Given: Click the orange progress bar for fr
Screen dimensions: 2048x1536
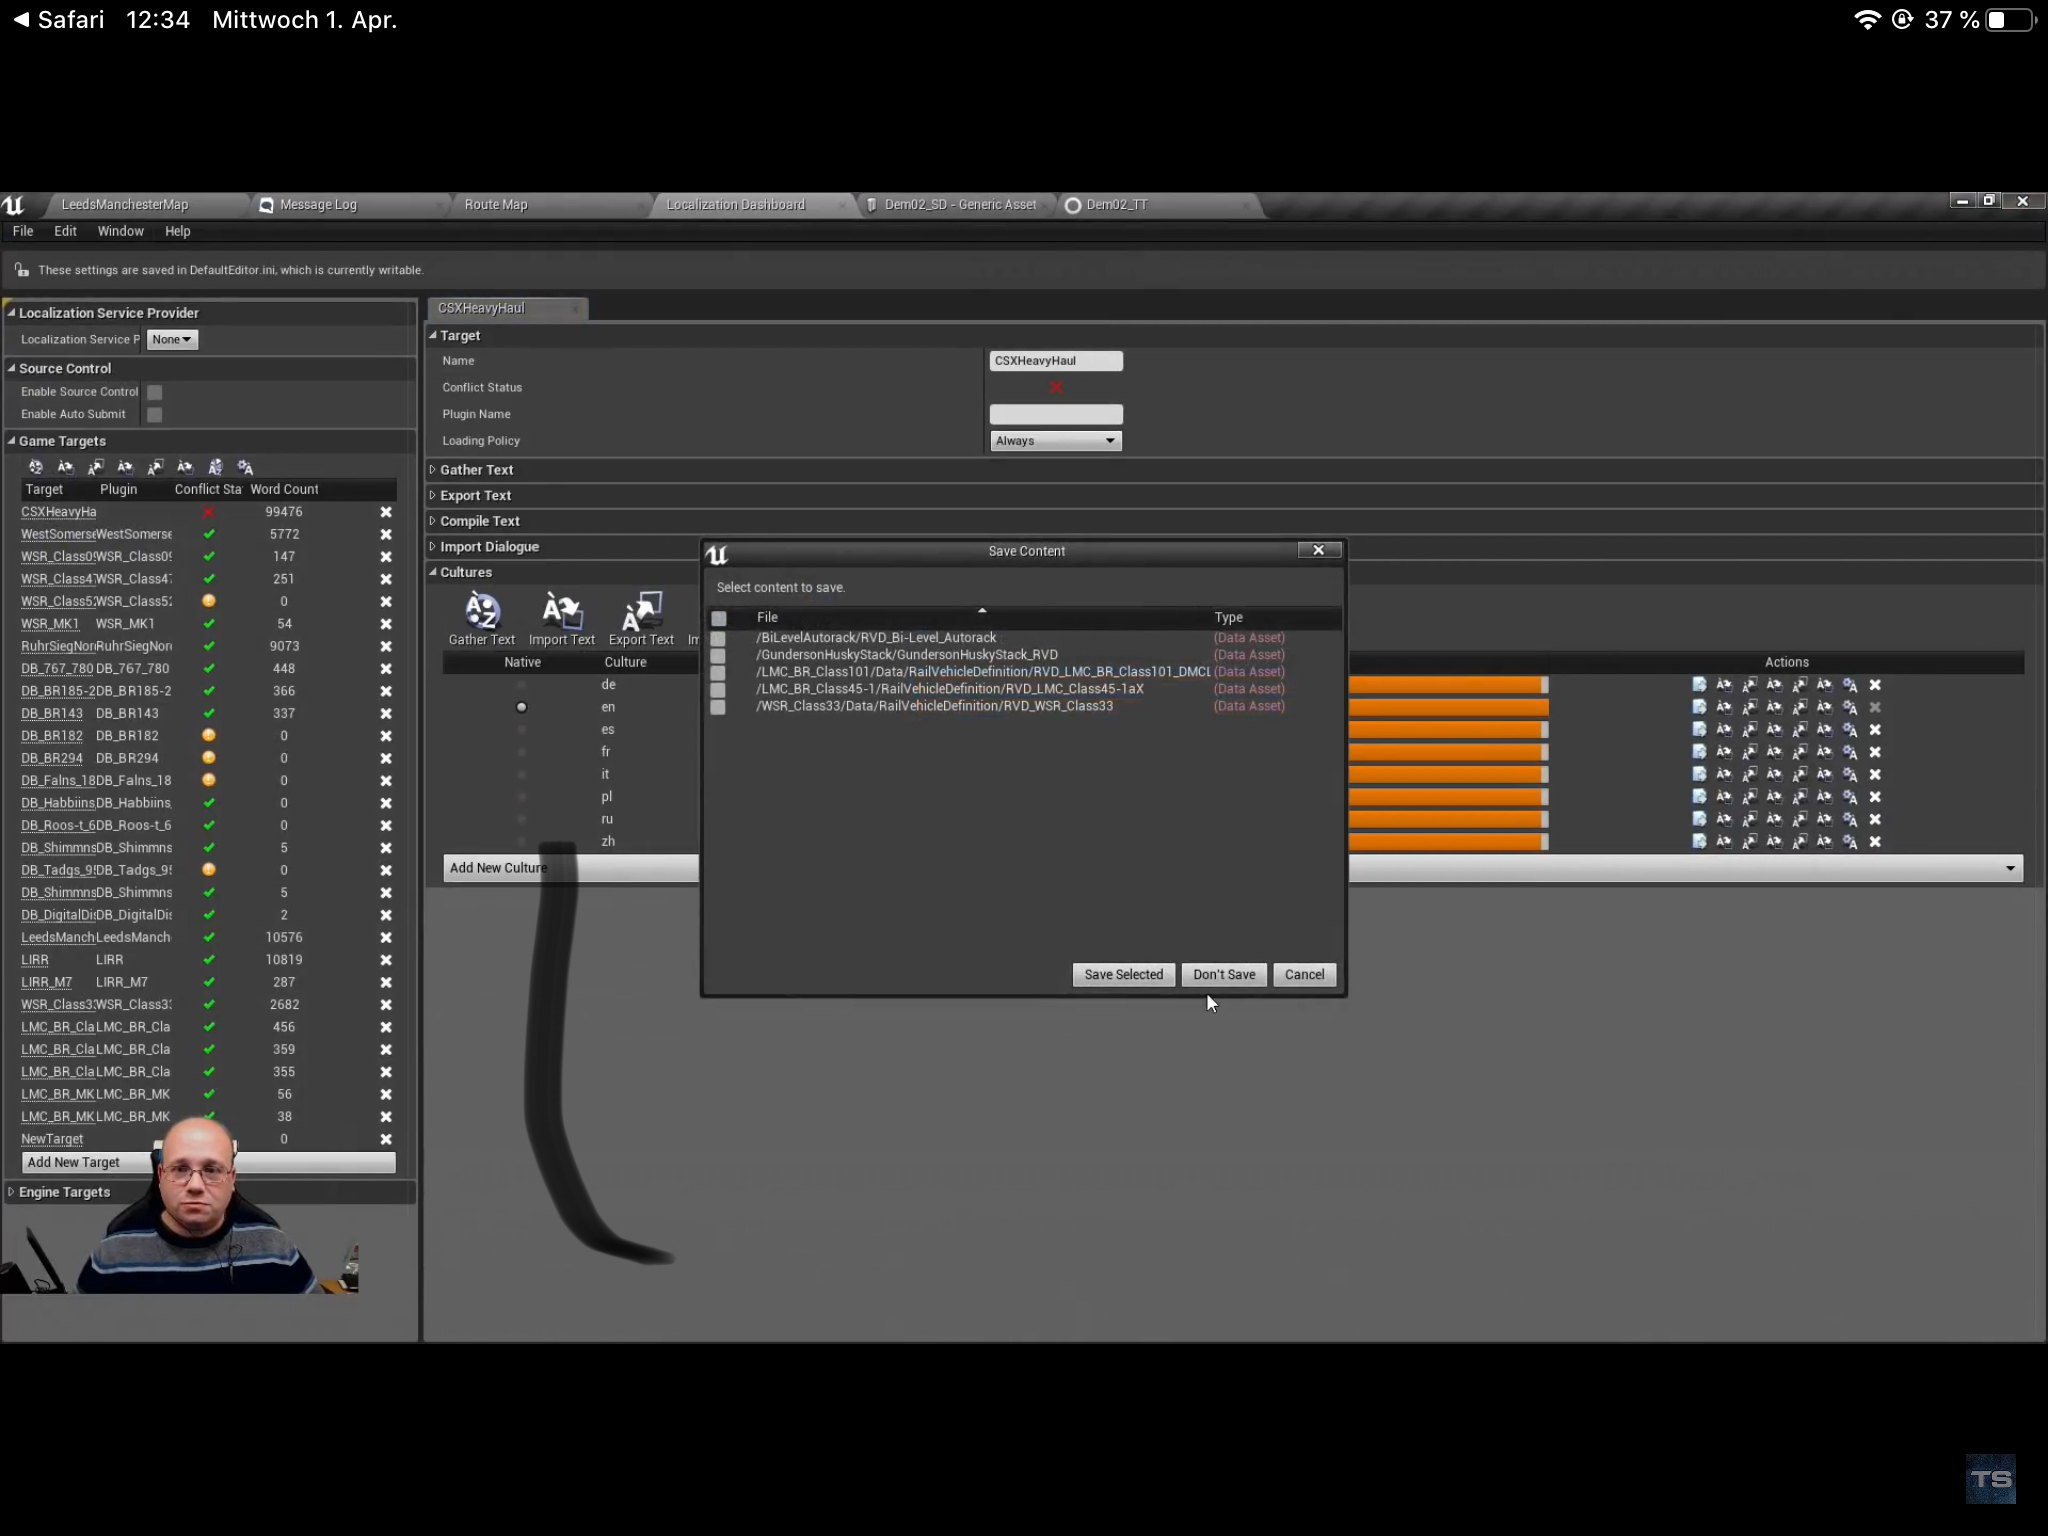Looking at the screenshot, I should [x=1446, y=752].
